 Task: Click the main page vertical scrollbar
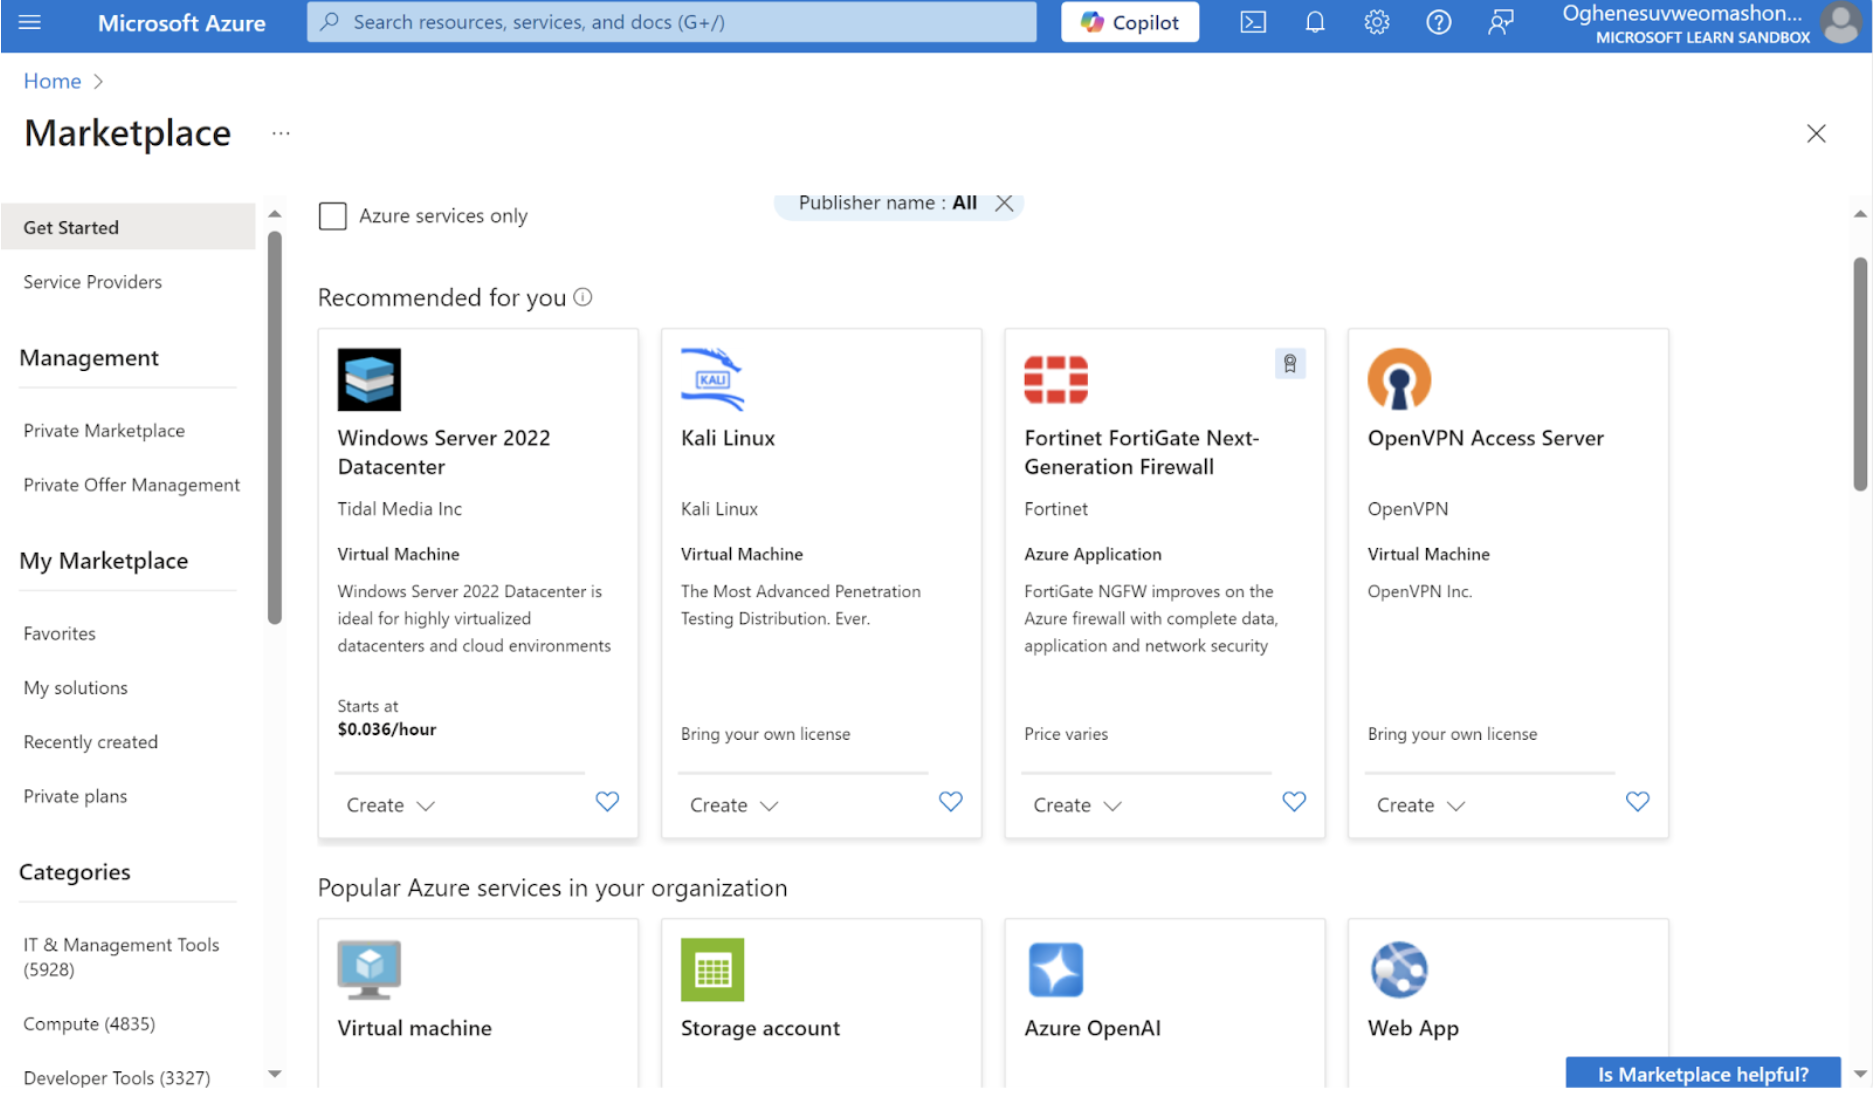click(1859, 374)
